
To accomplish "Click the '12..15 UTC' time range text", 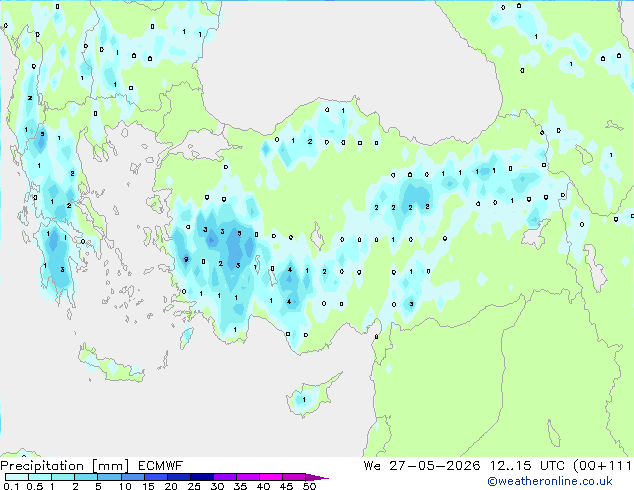I will [x=527, y=466].
